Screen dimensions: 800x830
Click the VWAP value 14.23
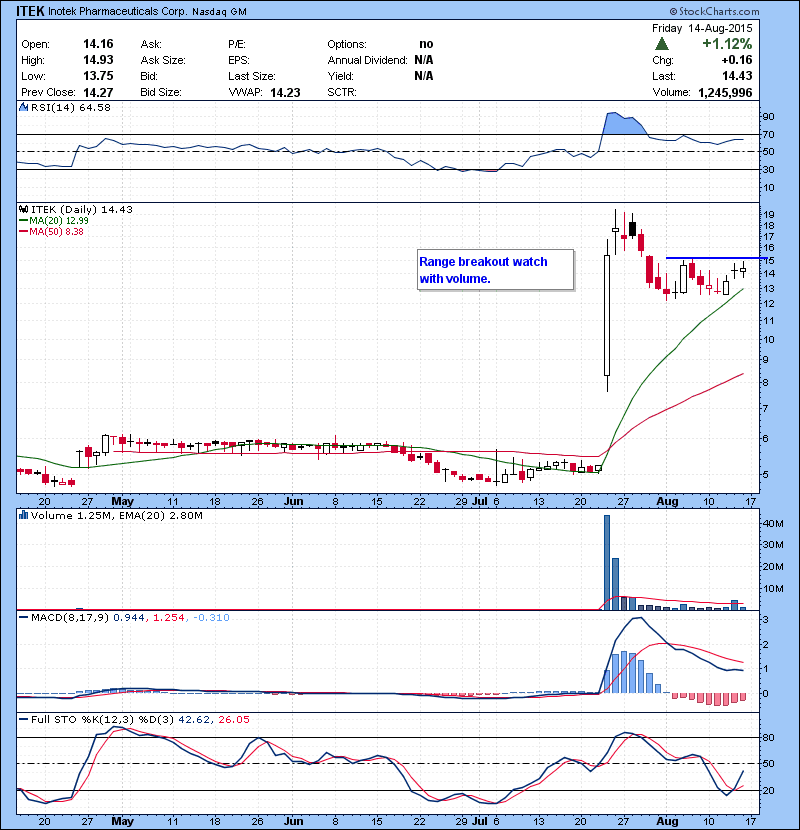pyautogui.click(x=285, y=93)
